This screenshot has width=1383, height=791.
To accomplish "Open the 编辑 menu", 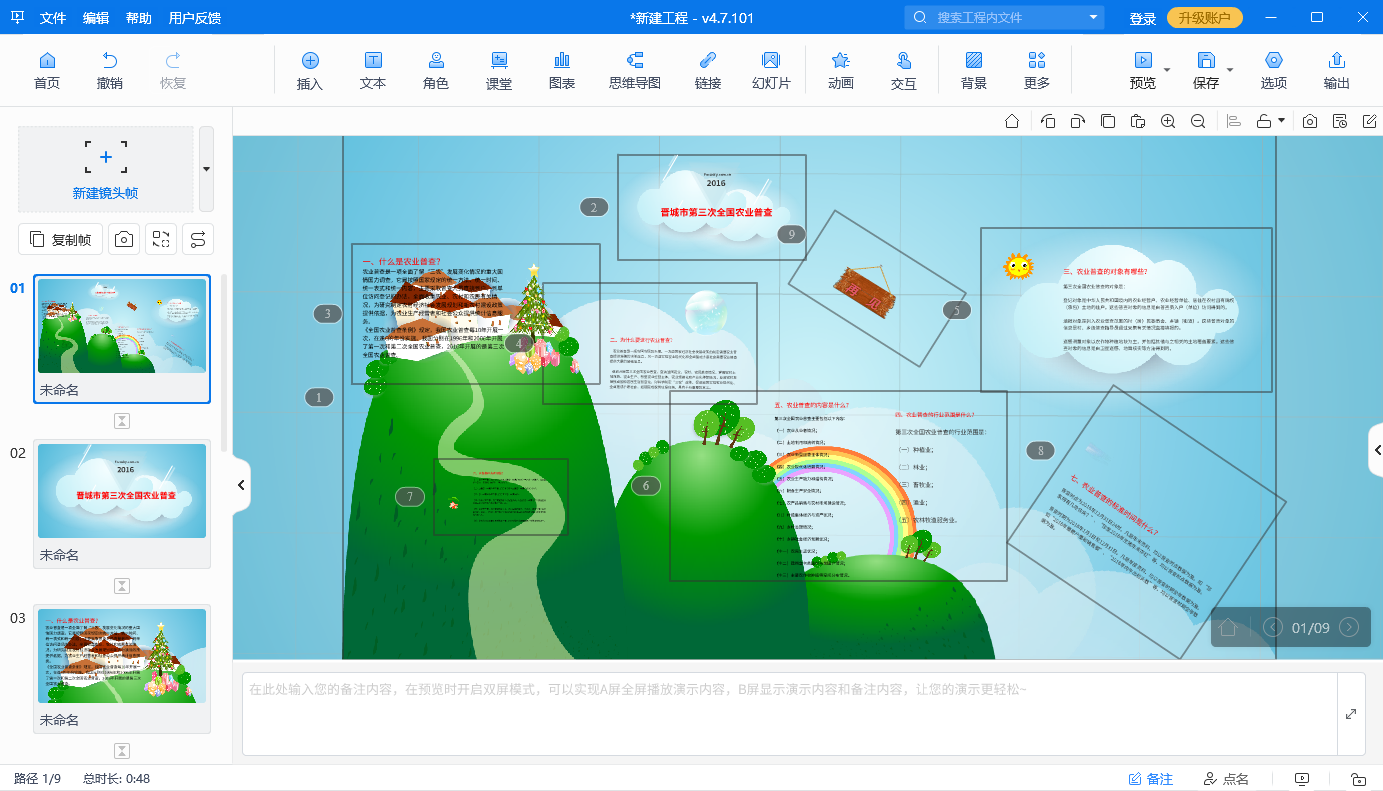I will [x=96, y=18].
